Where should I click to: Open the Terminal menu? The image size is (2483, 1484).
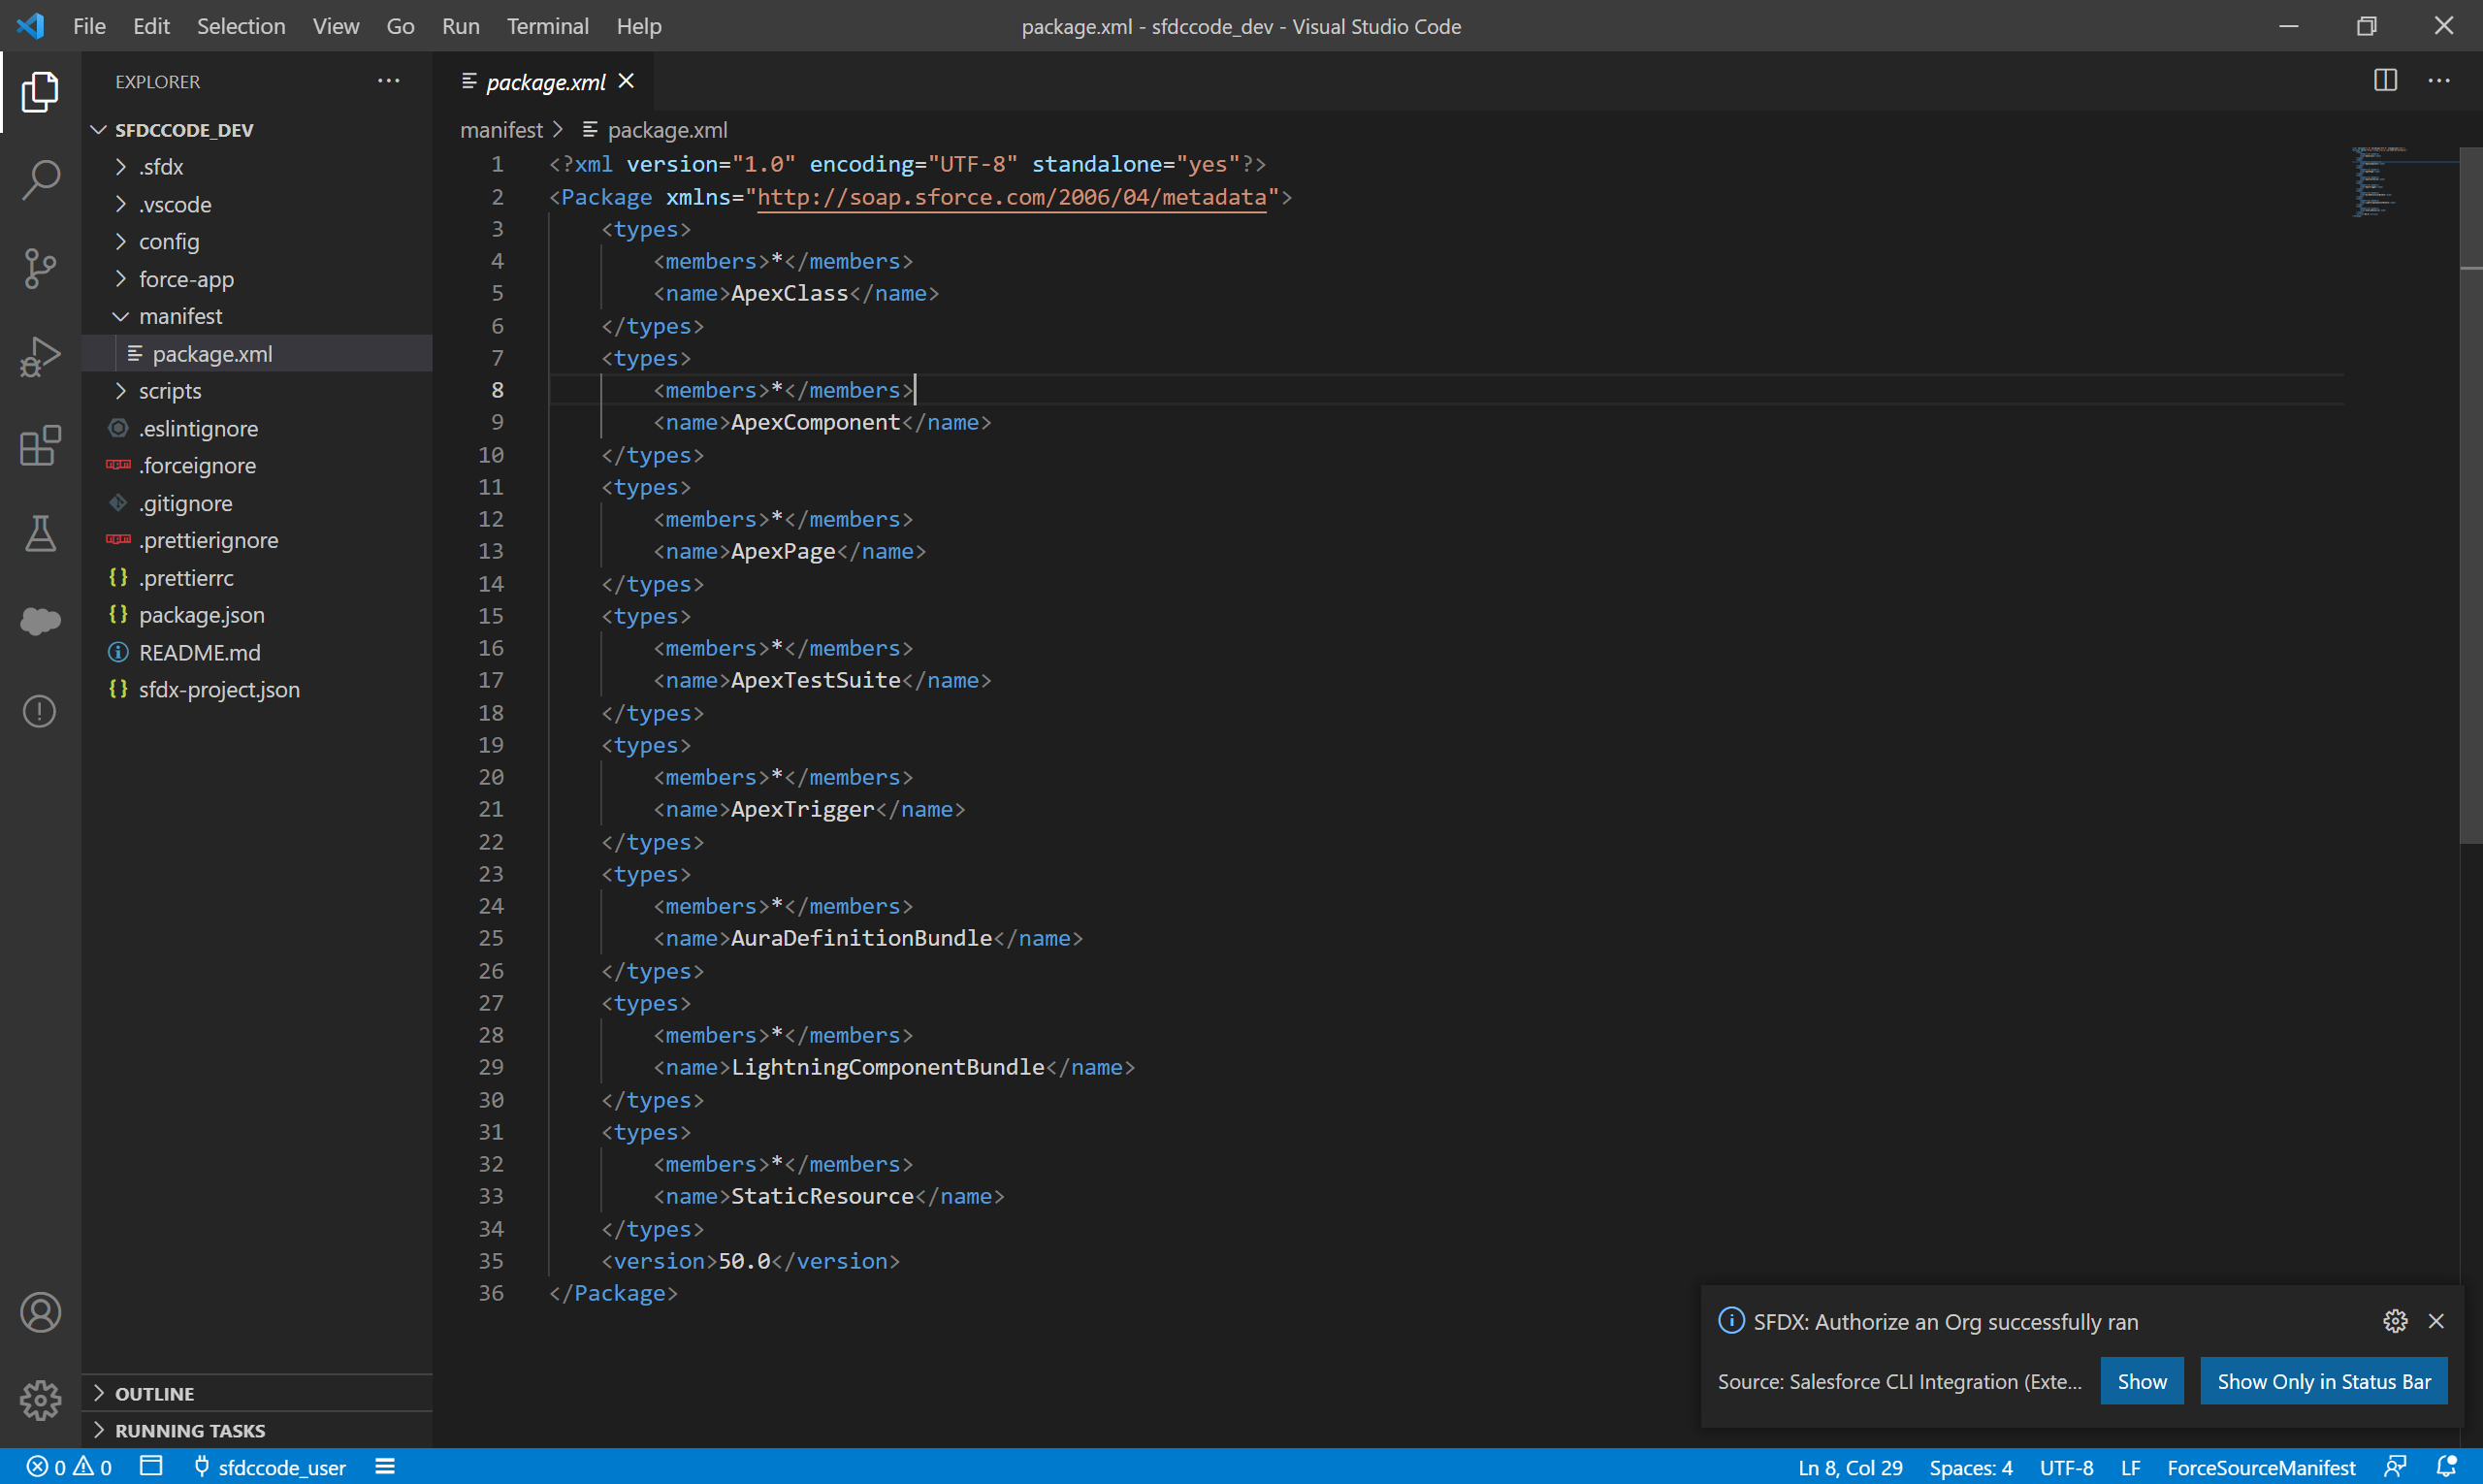(x=547, y=26)
